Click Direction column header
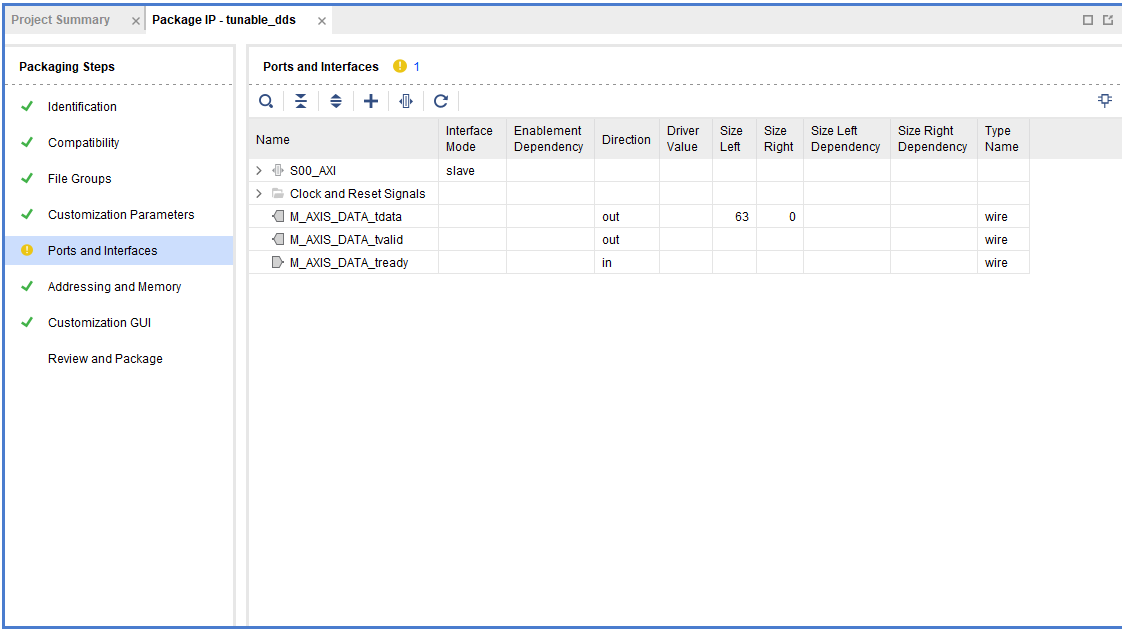 627,139
